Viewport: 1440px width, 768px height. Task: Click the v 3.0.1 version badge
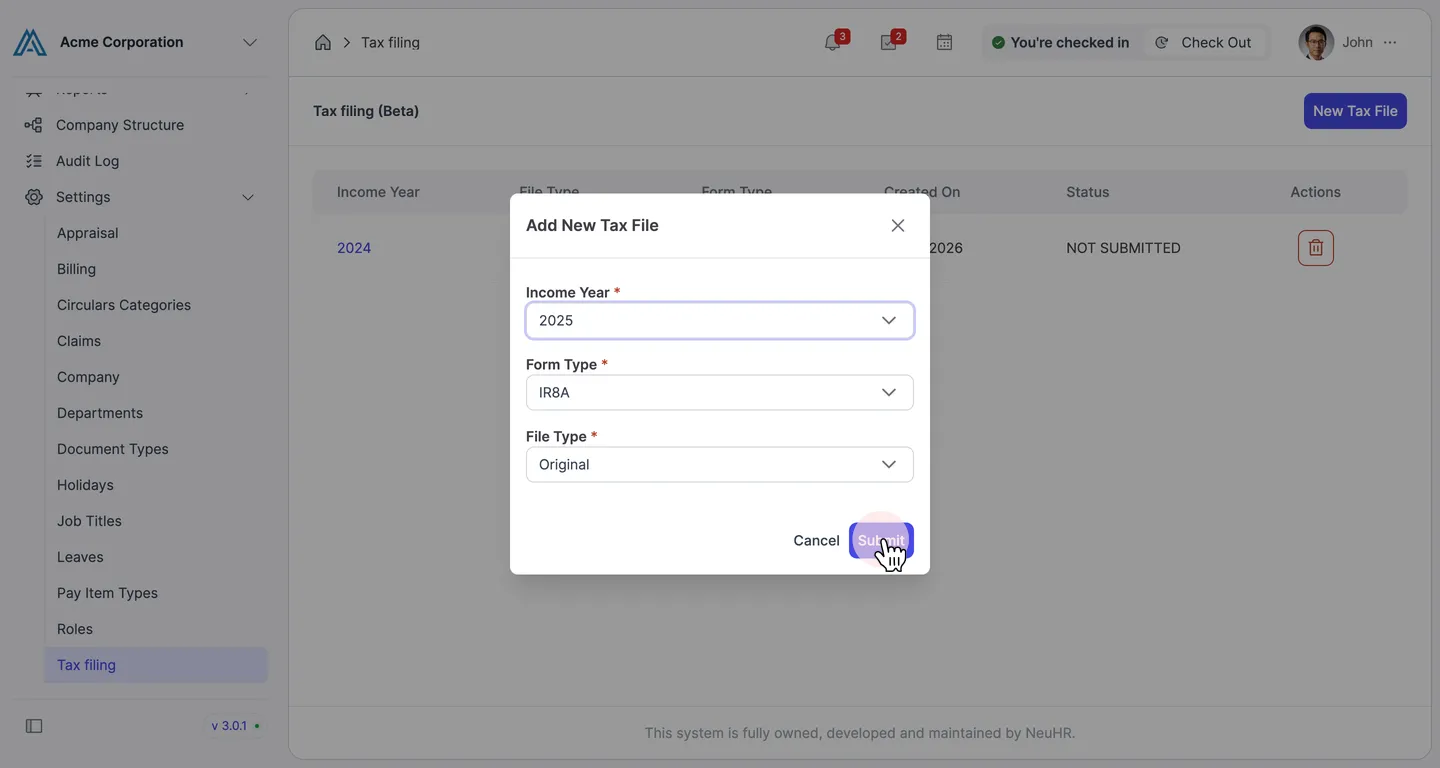pos(236,726)
